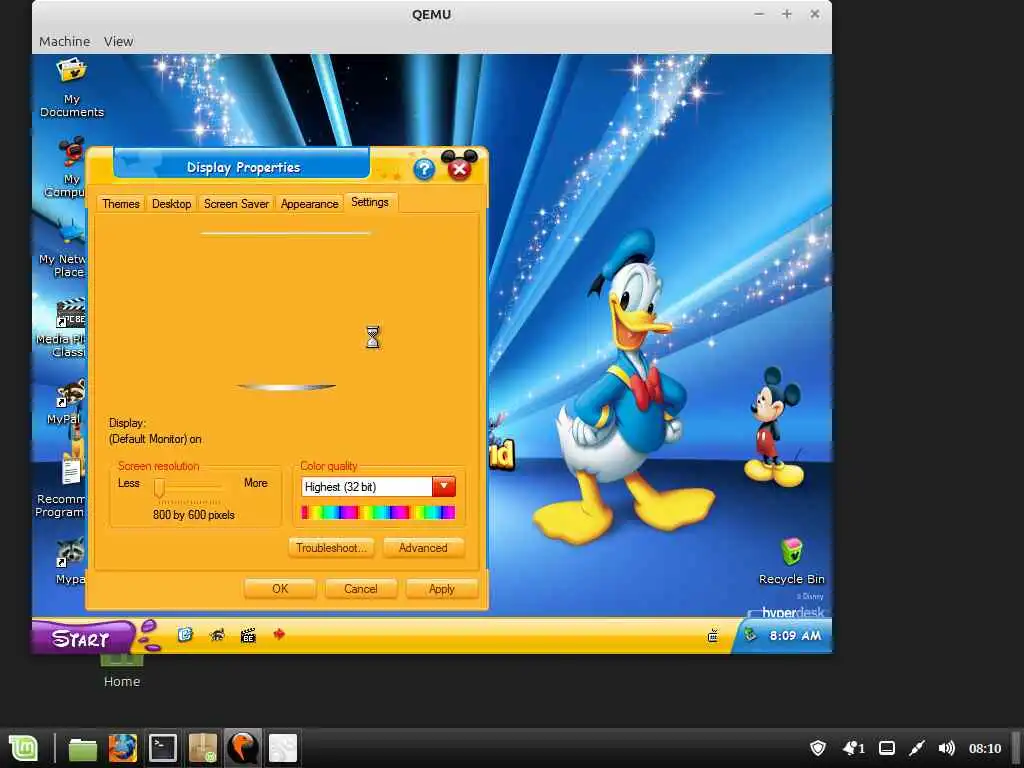Click the network tray icon beside 8:09 AM
This screenshot has height=768, width=1024.
750,634
